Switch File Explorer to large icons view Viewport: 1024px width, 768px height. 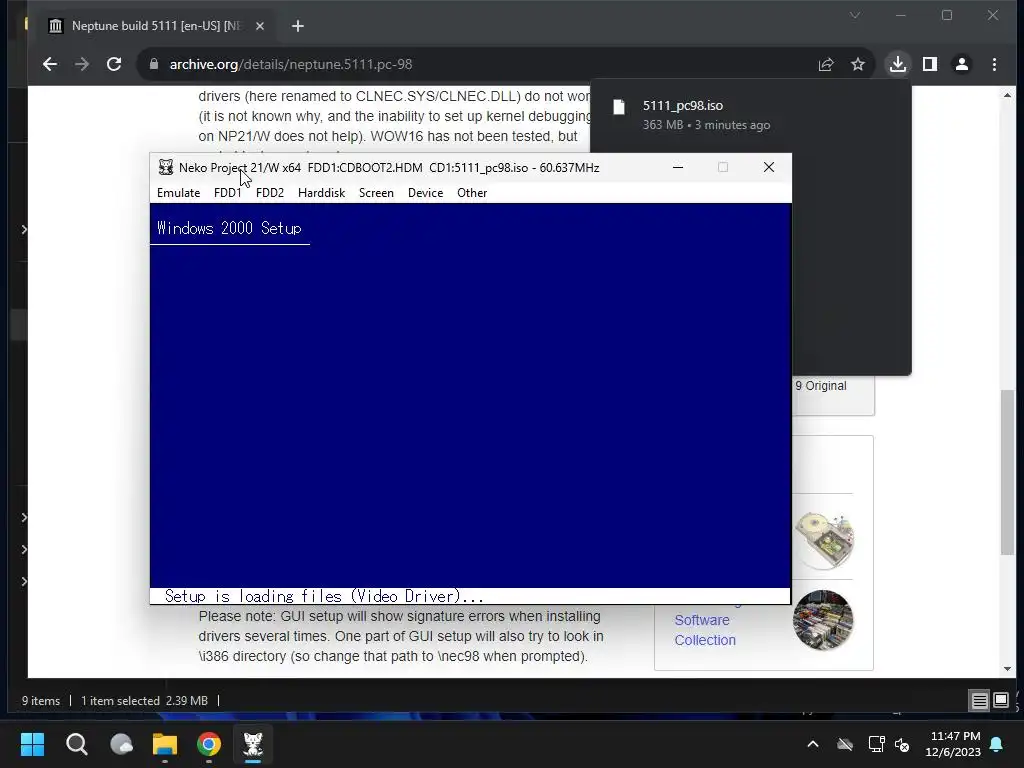click(1001, 701)
